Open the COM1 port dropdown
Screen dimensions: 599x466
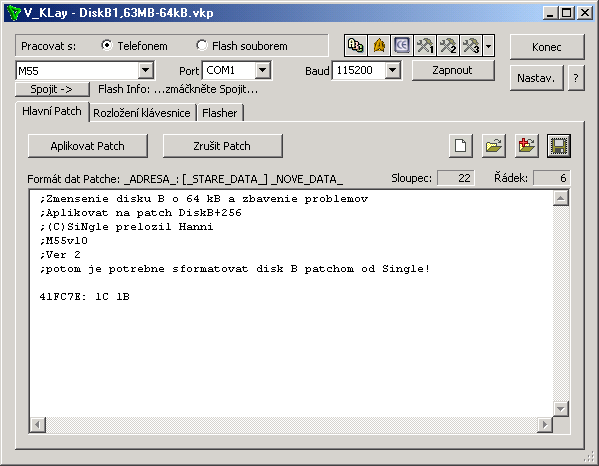click(262, 70)
